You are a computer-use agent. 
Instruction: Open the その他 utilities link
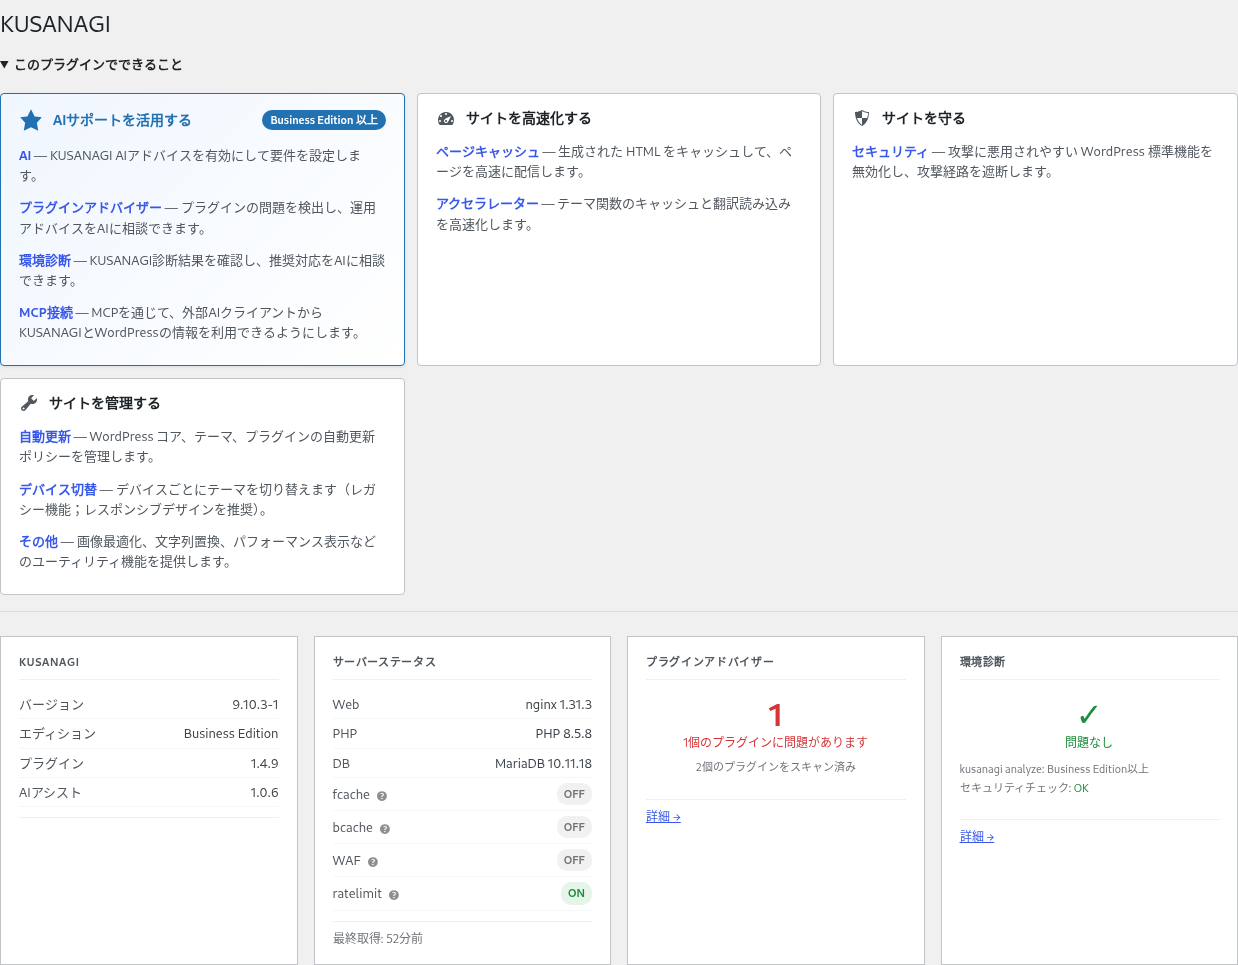pos(39,542)
